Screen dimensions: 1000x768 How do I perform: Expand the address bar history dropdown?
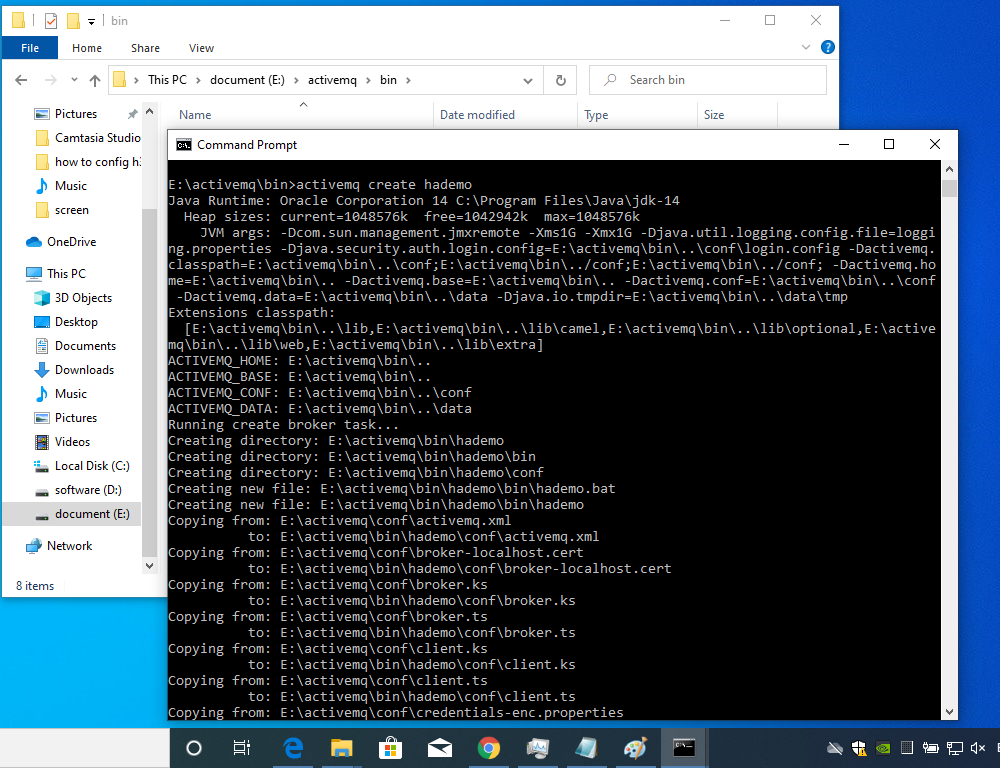529,80
